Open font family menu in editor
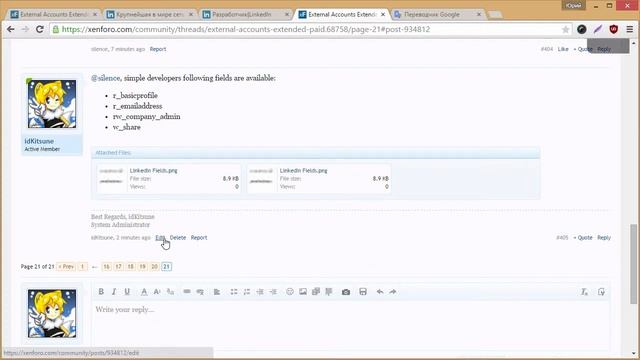 pyautogui.click(x=170, y=291)
